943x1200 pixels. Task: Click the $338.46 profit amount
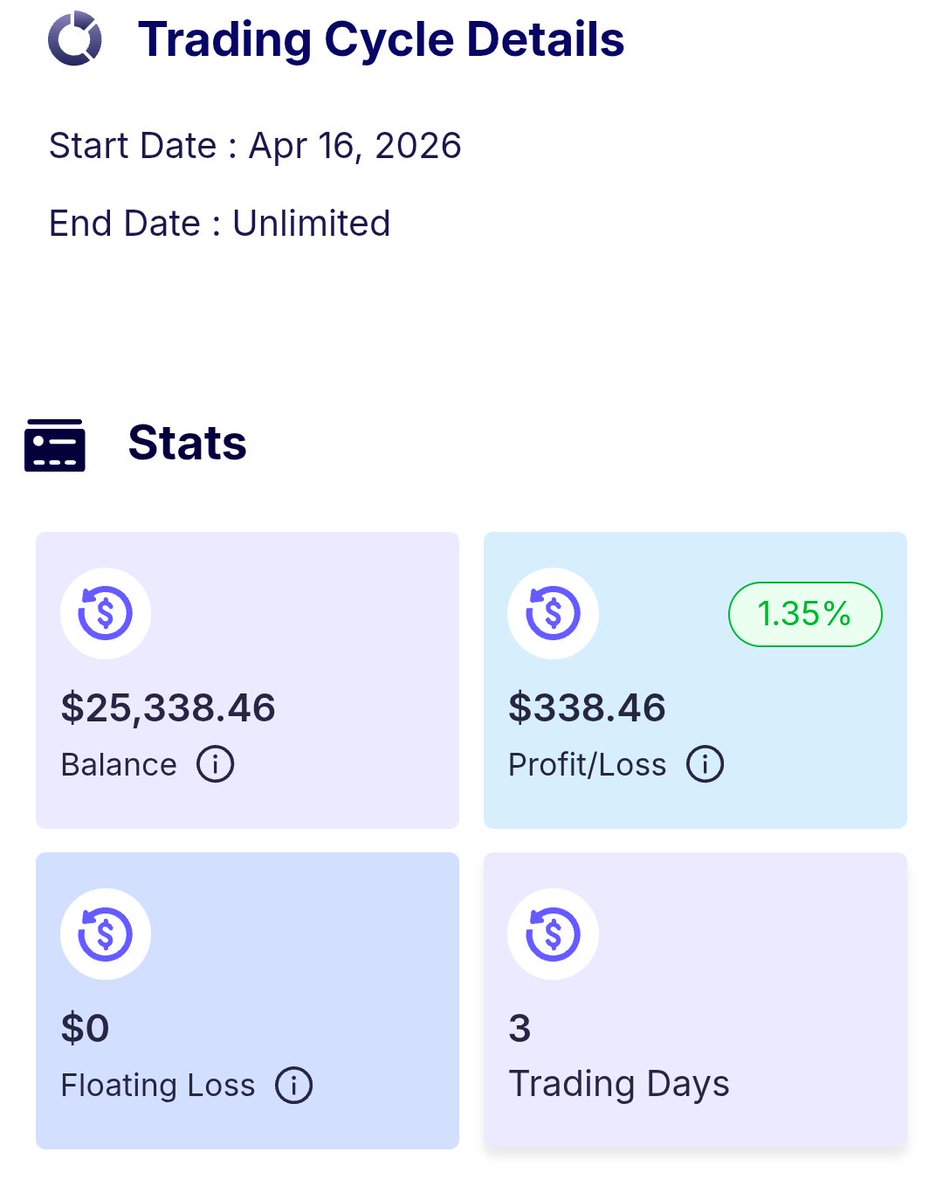tap(587, 708)
